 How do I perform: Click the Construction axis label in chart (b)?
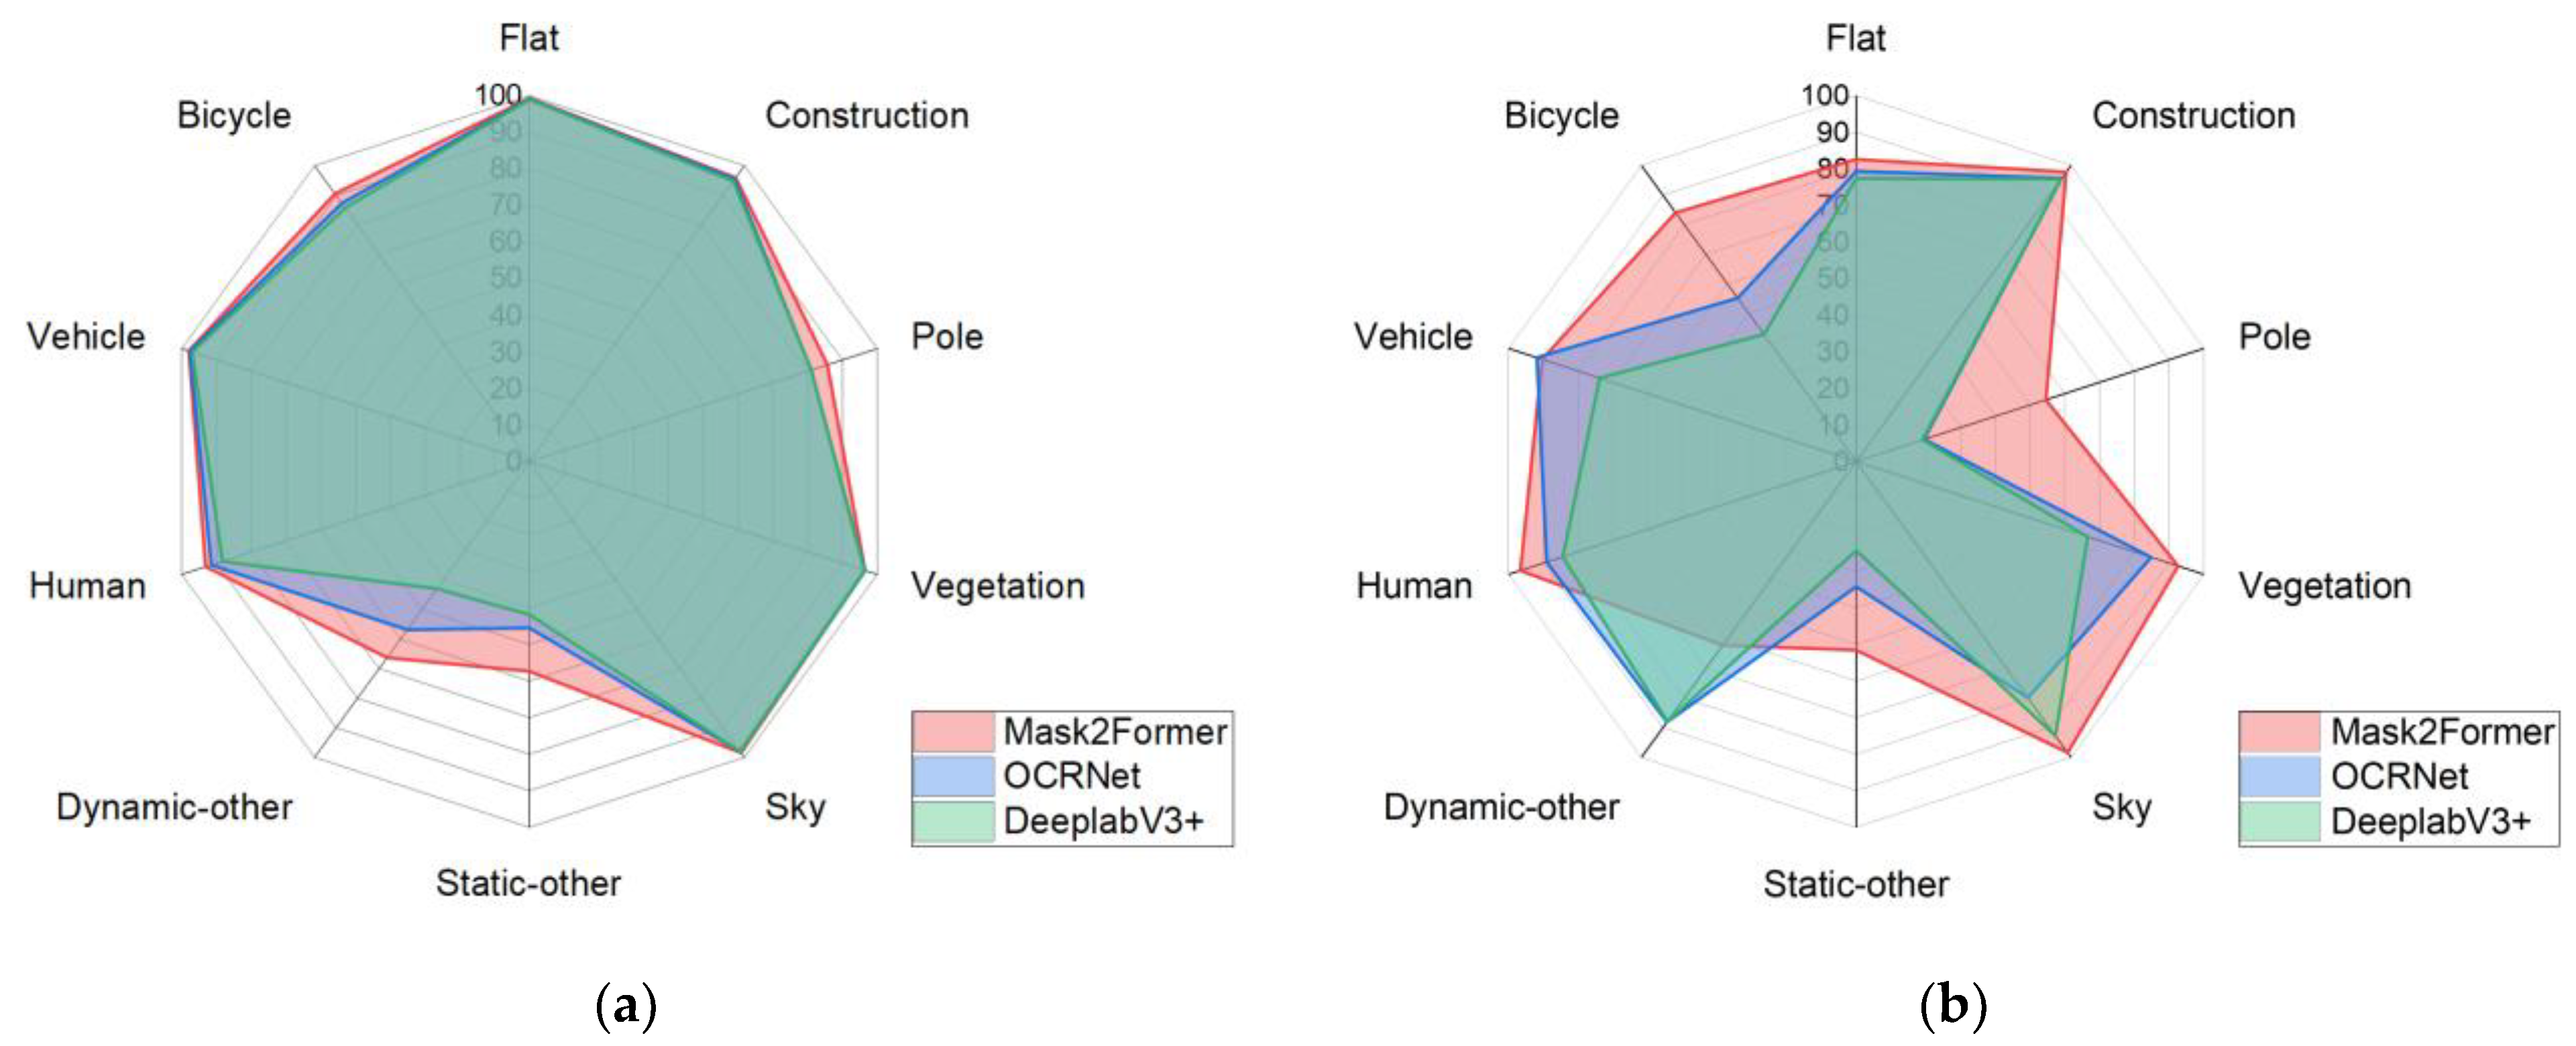click(2193, 116)
